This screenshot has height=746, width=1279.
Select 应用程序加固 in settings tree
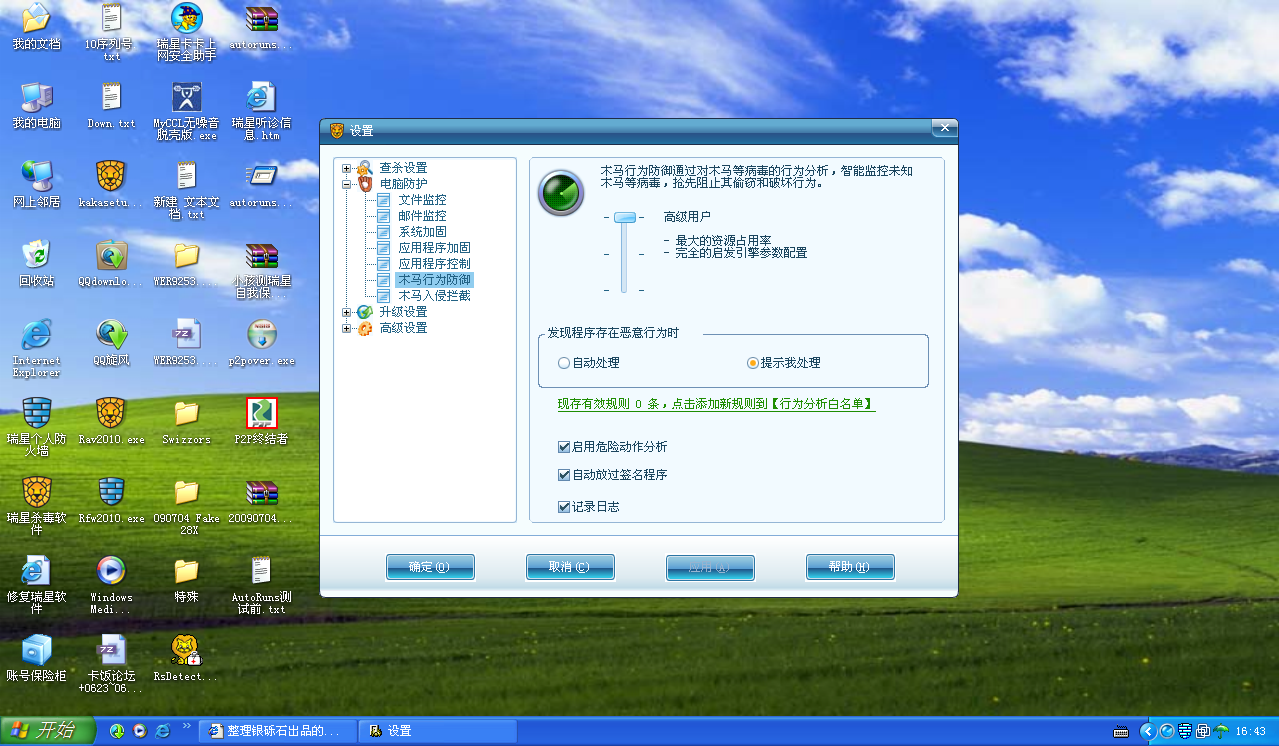pos(434,248)
